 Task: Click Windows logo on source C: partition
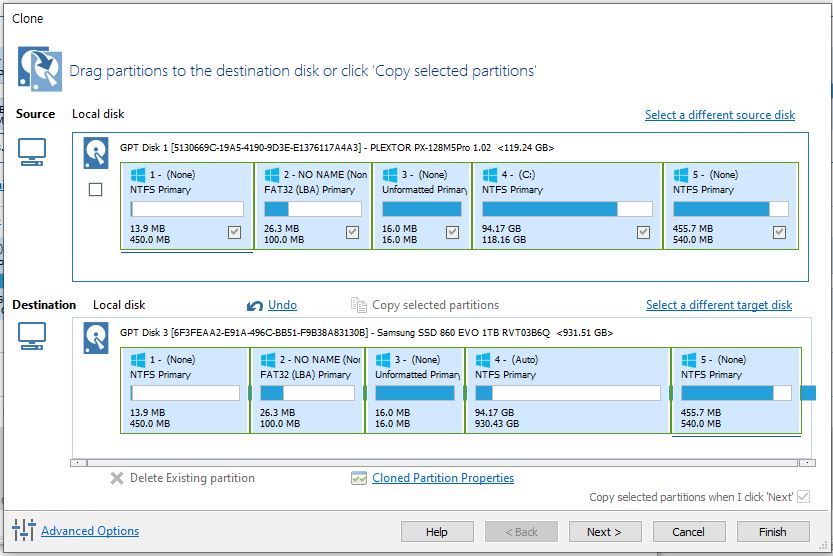[490, 175]
